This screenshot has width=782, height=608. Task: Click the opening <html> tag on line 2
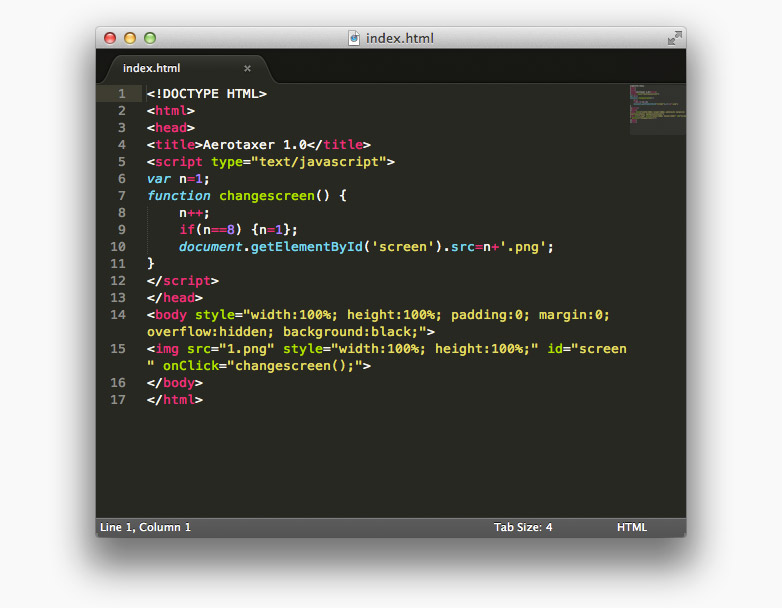pyautogui.click(x=171, y=111)
